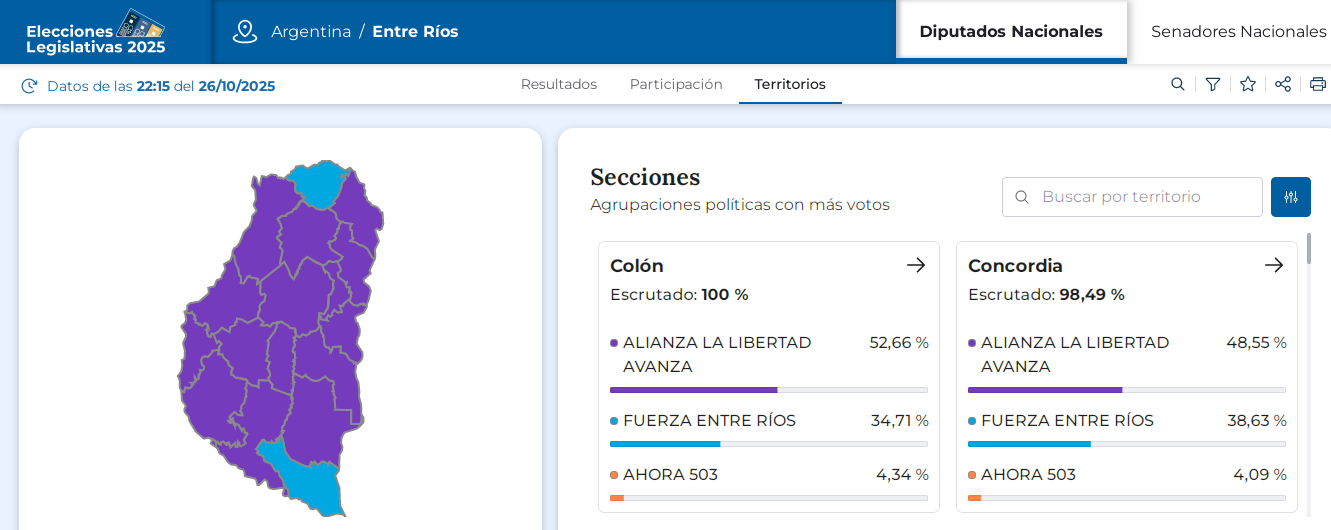Click the Elecciones Legislativas 2025 logo
Screen dimensions: 1331x530
(96, 32)
